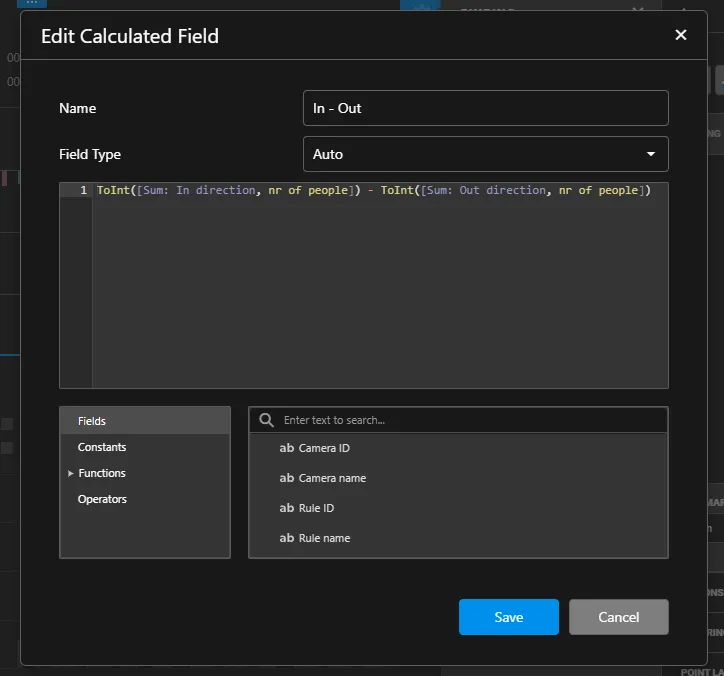Screen dimensions: 724x676
Task: Click 'Sum: Out direction' in the expression
Action: click(486, 190)
